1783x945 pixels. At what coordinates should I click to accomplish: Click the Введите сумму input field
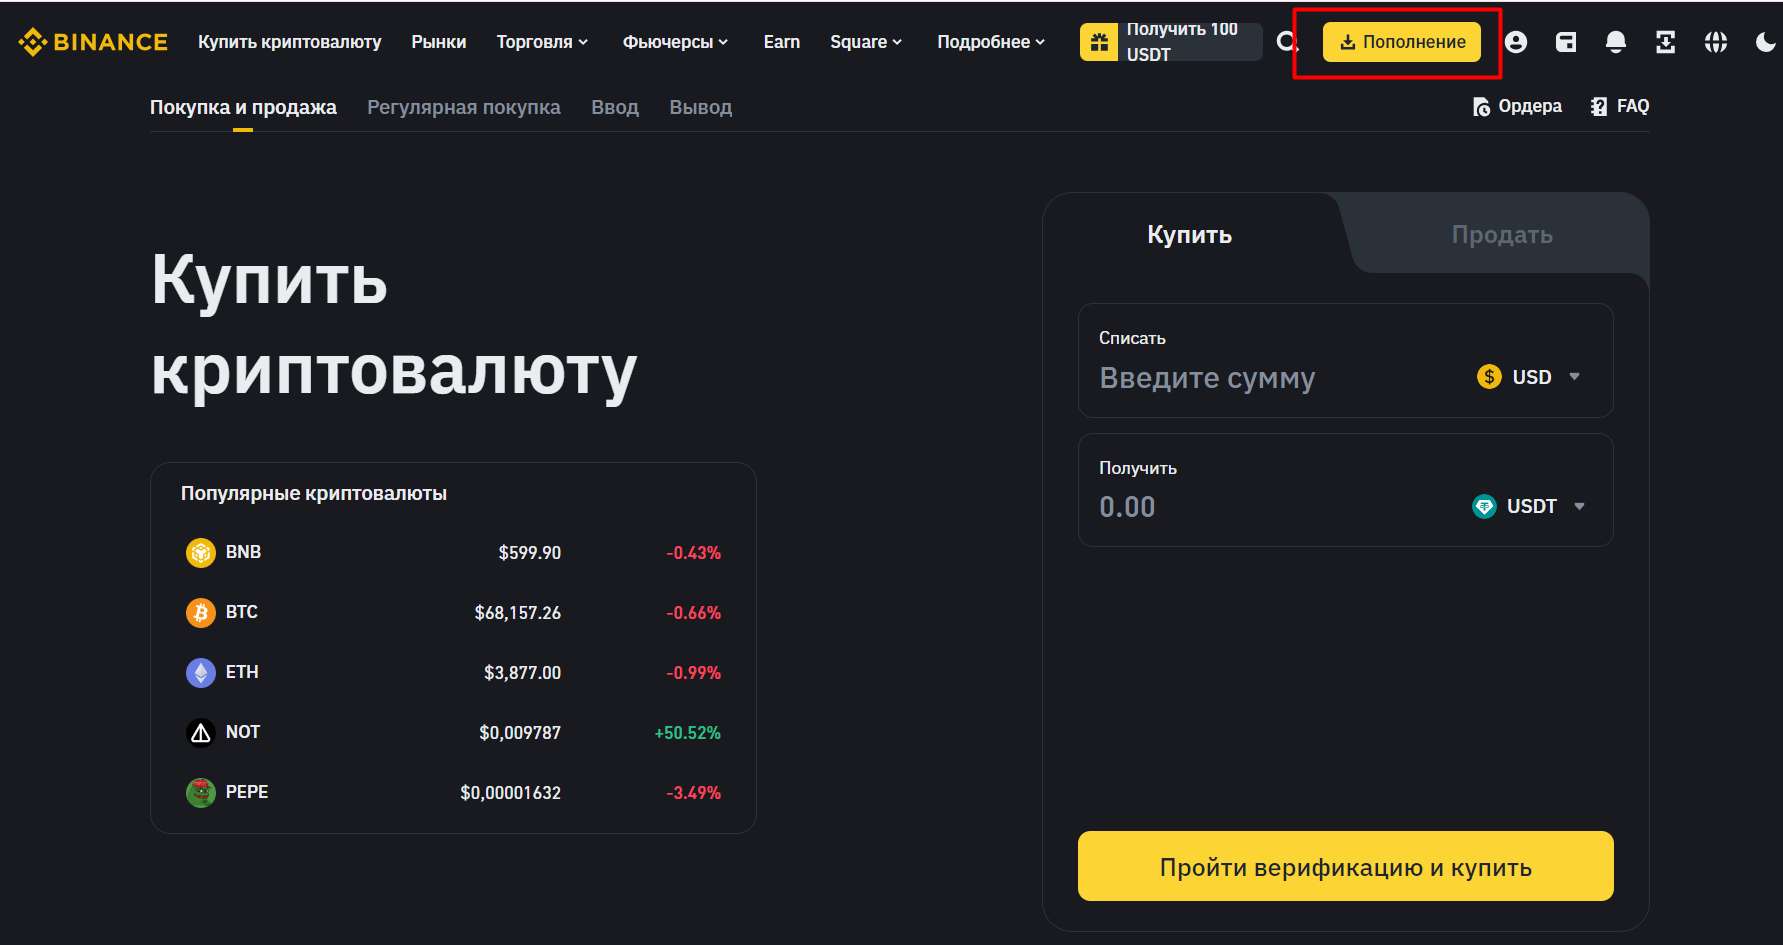pyautogui.click(x=1346, y=360)
